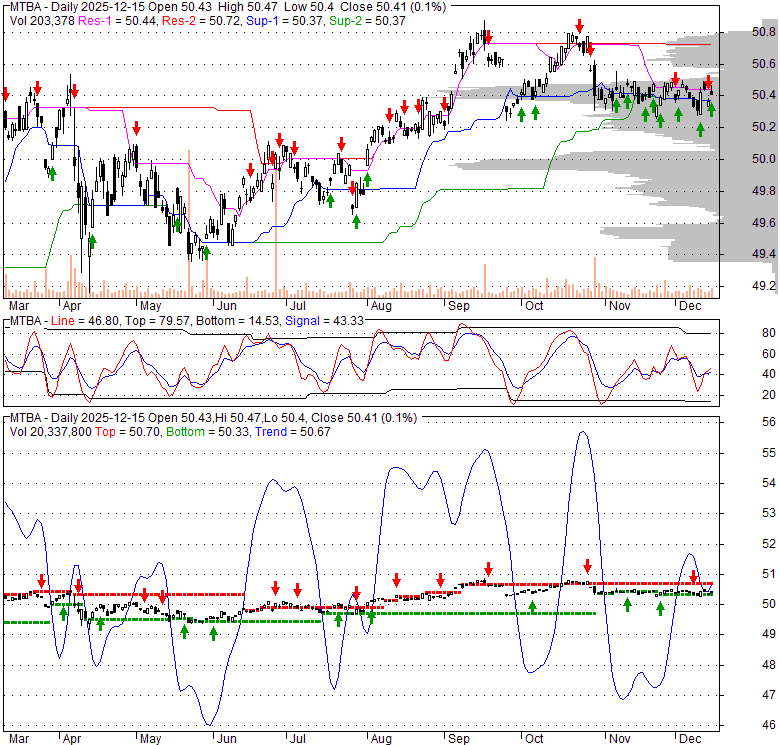Click 'High 50.47' in the top chart header
The width and height of the screenshot is (780, 745).
pos(248,7)
